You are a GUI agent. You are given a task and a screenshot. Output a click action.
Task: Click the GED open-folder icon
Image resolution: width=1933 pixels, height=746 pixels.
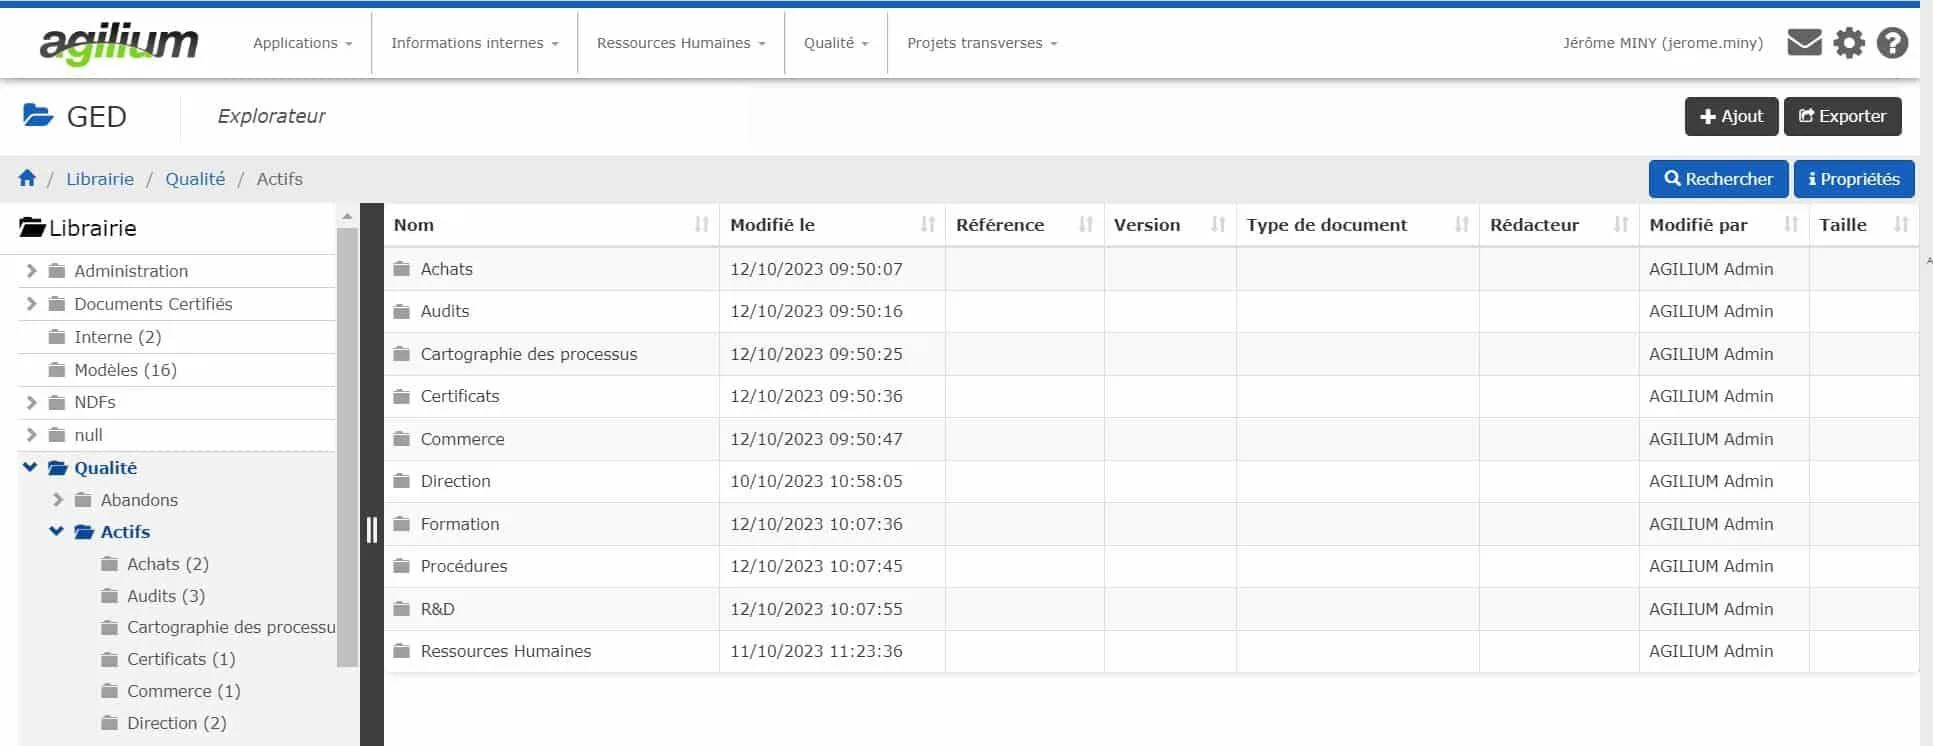pos(38,115)
